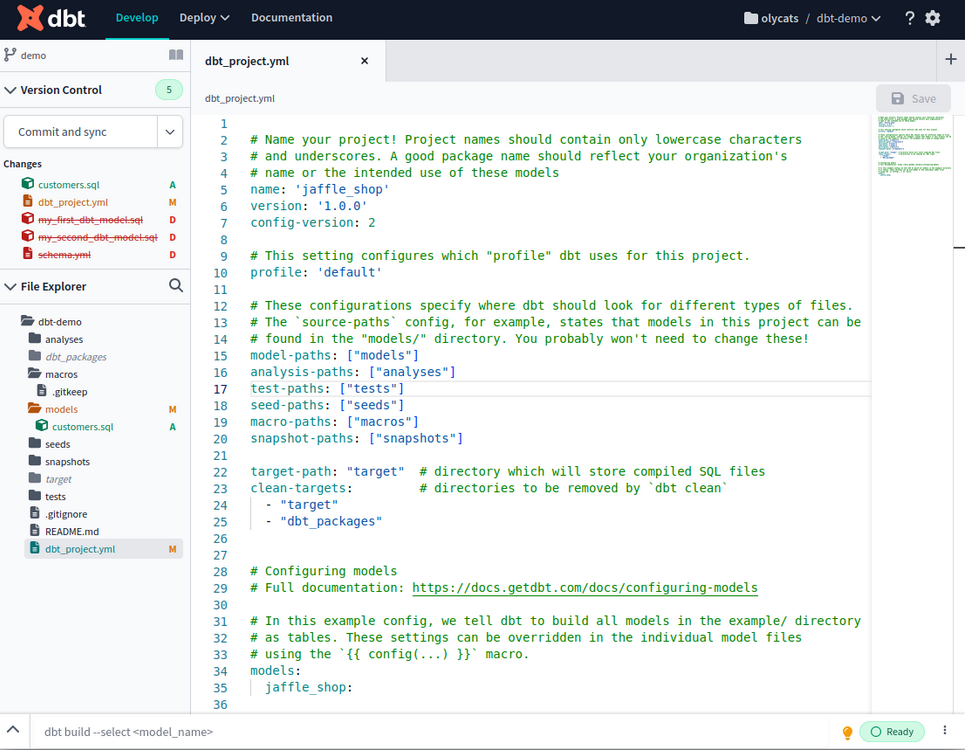Click the my_first_dbt_model.sql deleted file icon
The height and width of the screenshot is (752, 966).
coord(28,219)
